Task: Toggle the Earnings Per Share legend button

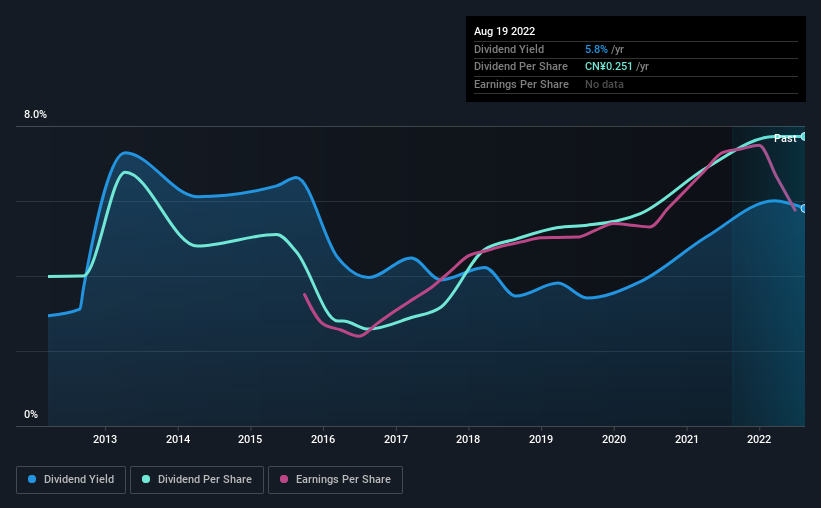Action: coord(335,480)
